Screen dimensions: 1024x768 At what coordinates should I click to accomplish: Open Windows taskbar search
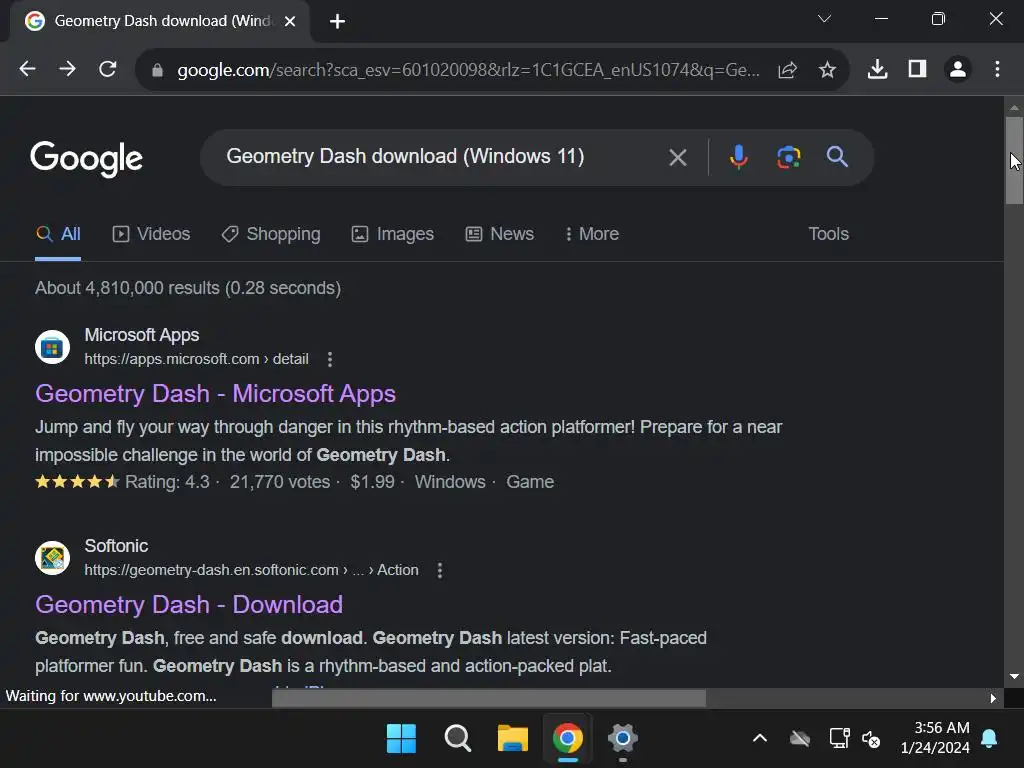457,739
